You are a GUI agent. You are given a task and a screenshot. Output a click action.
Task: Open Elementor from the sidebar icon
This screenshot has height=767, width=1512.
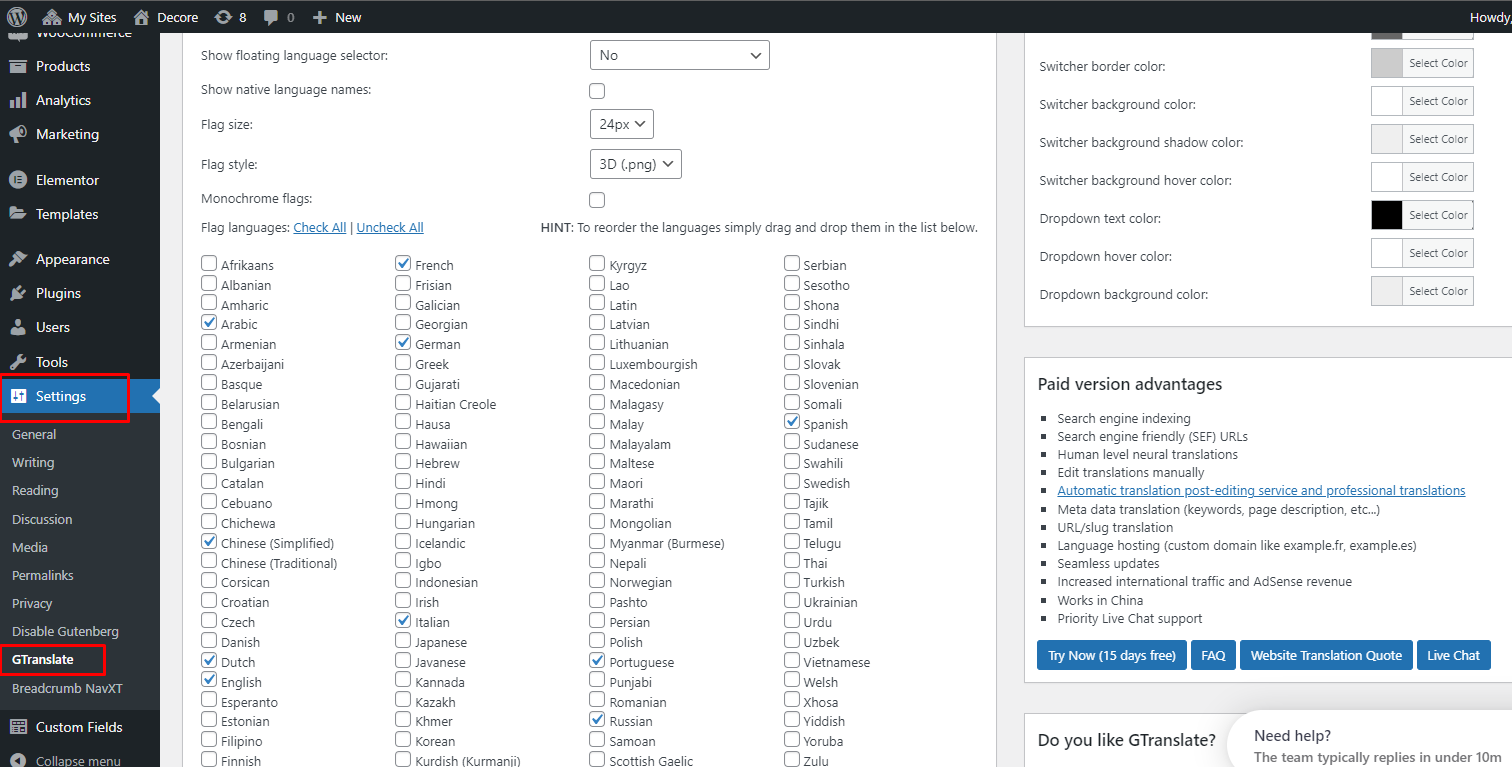[18, 180]
